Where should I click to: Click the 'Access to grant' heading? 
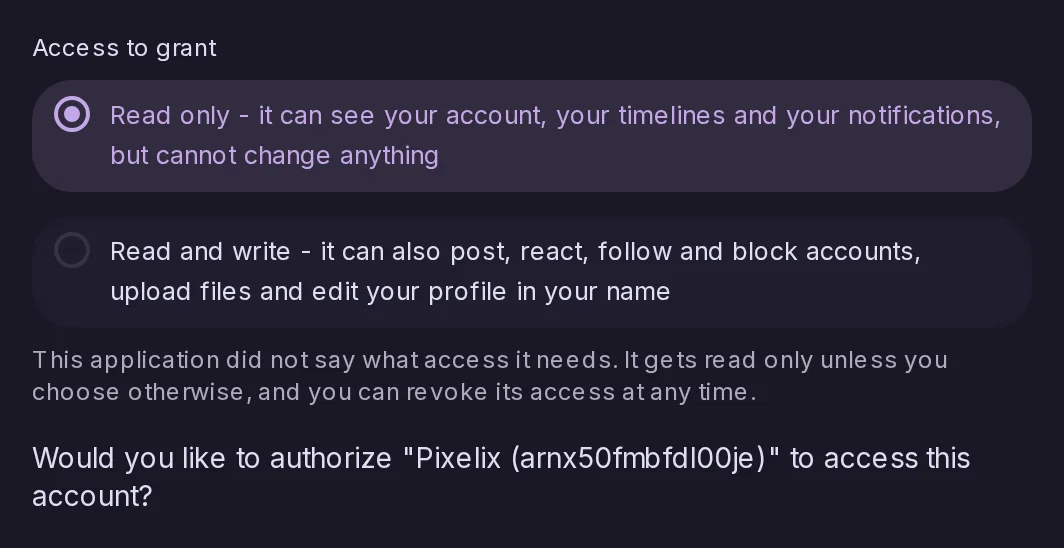click(124, 48)
